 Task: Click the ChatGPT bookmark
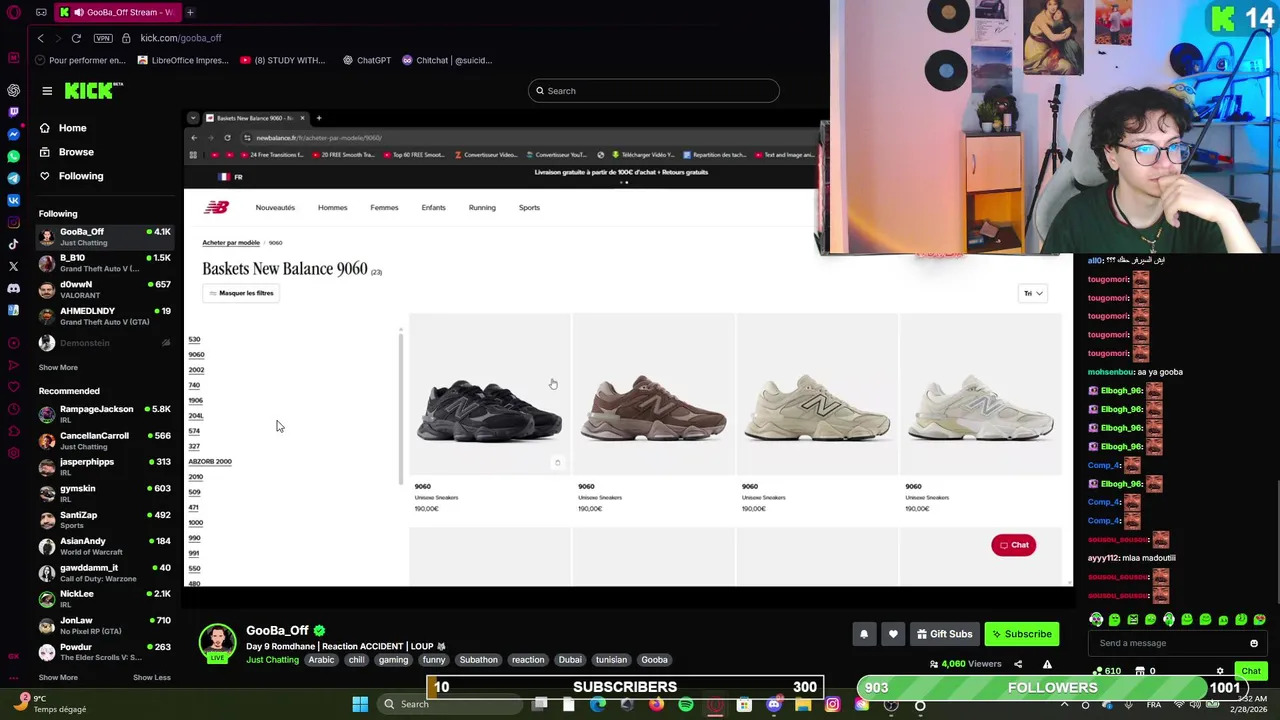(x=367, y=60)
